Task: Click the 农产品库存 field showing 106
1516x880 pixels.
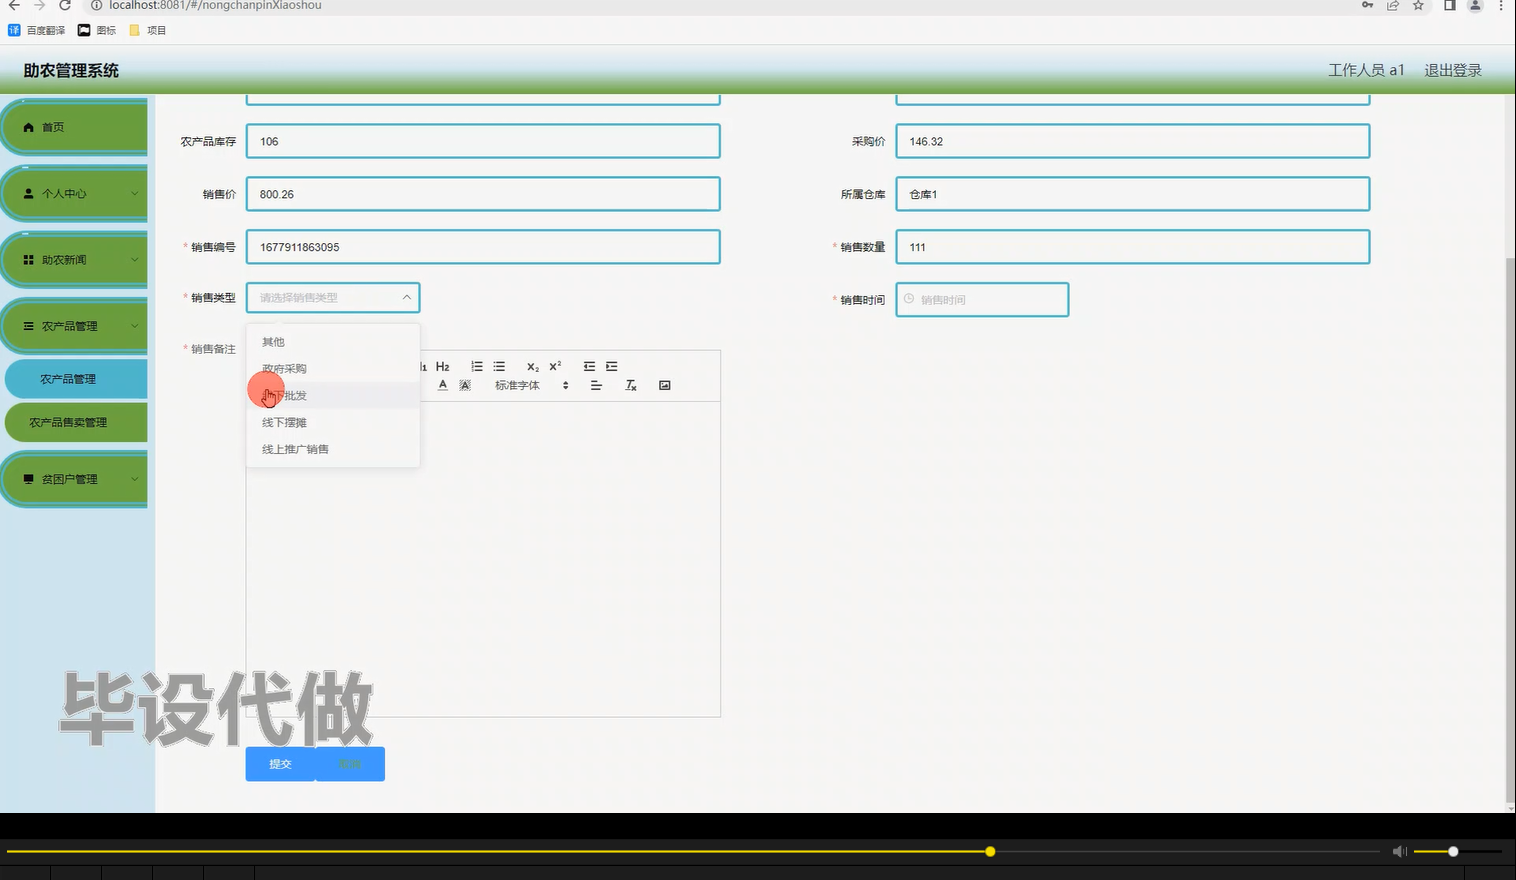Action: tap(483, 141)
